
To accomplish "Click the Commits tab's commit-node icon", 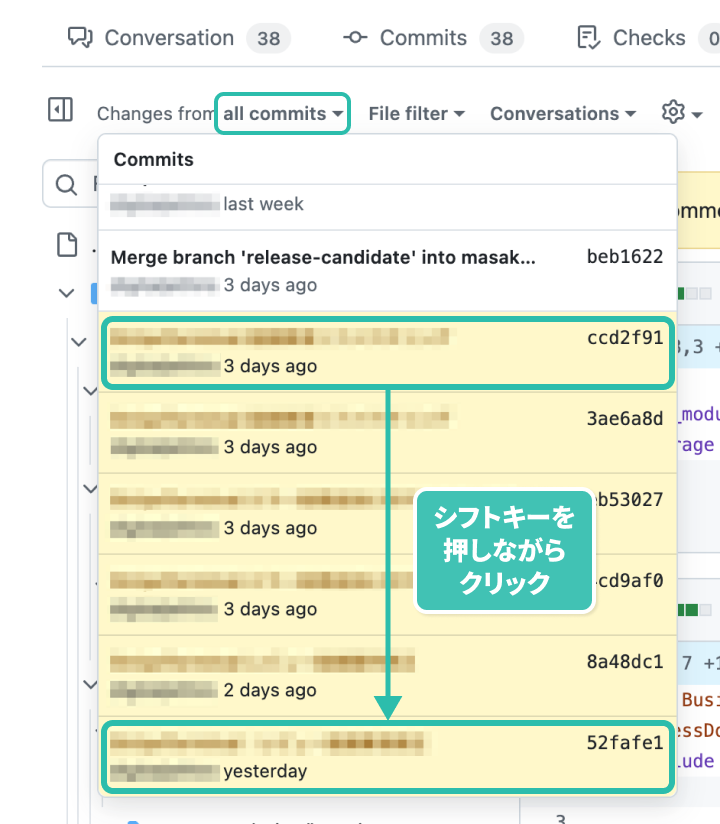I will click(354, 38).
